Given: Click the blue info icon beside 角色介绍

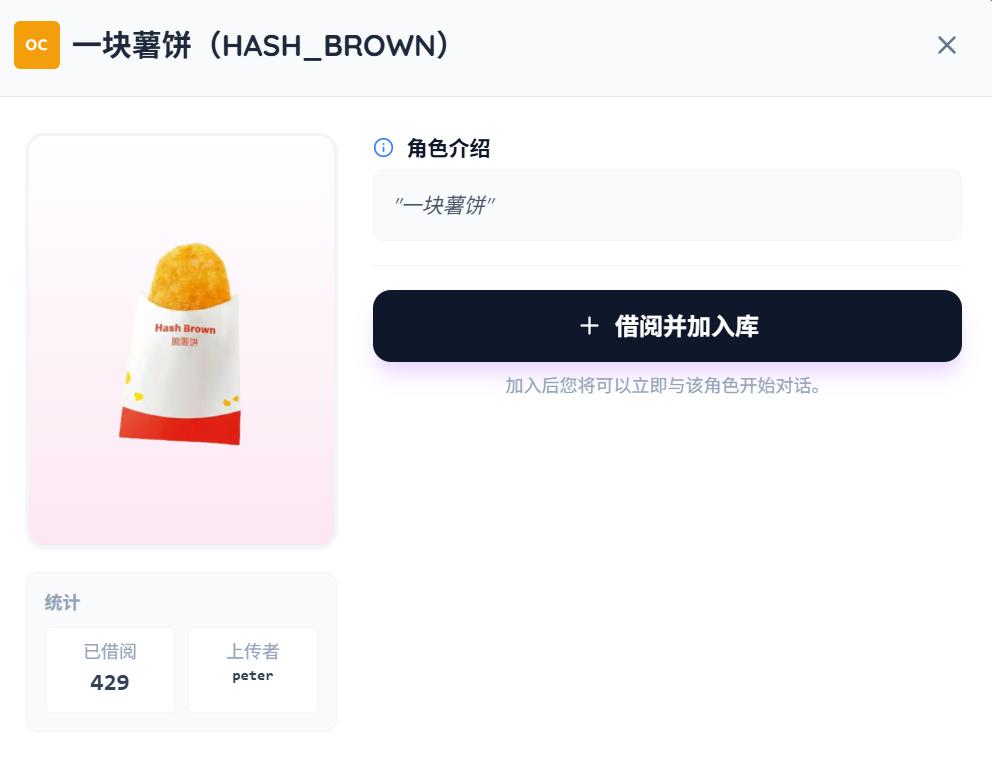Looking at the screenshot, I should [x=383, y=148].
